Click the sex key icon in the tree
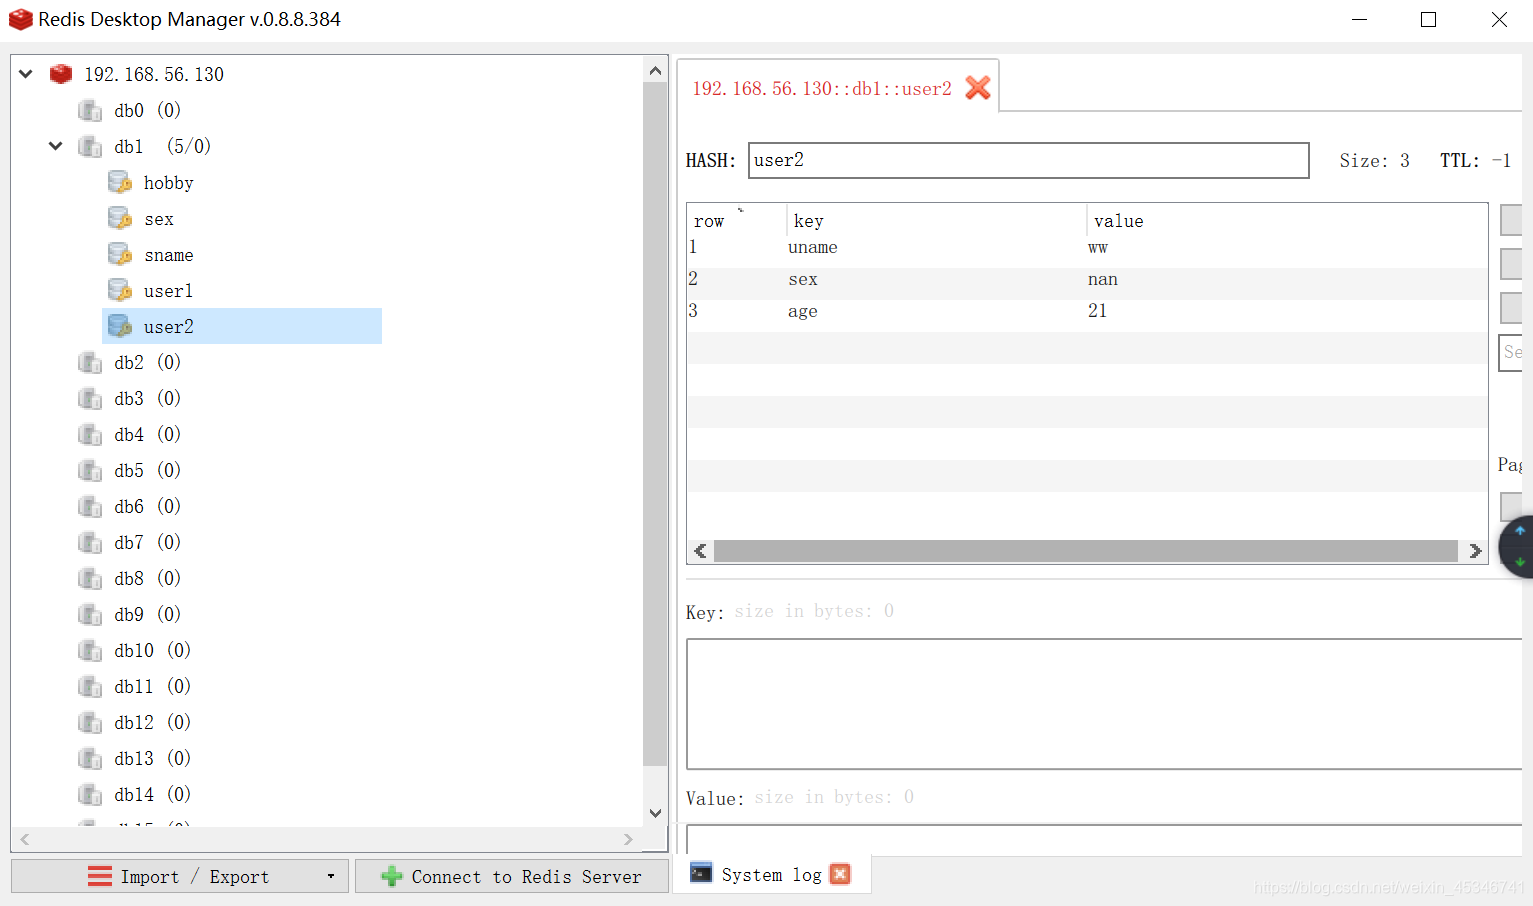 click(120, 218)
